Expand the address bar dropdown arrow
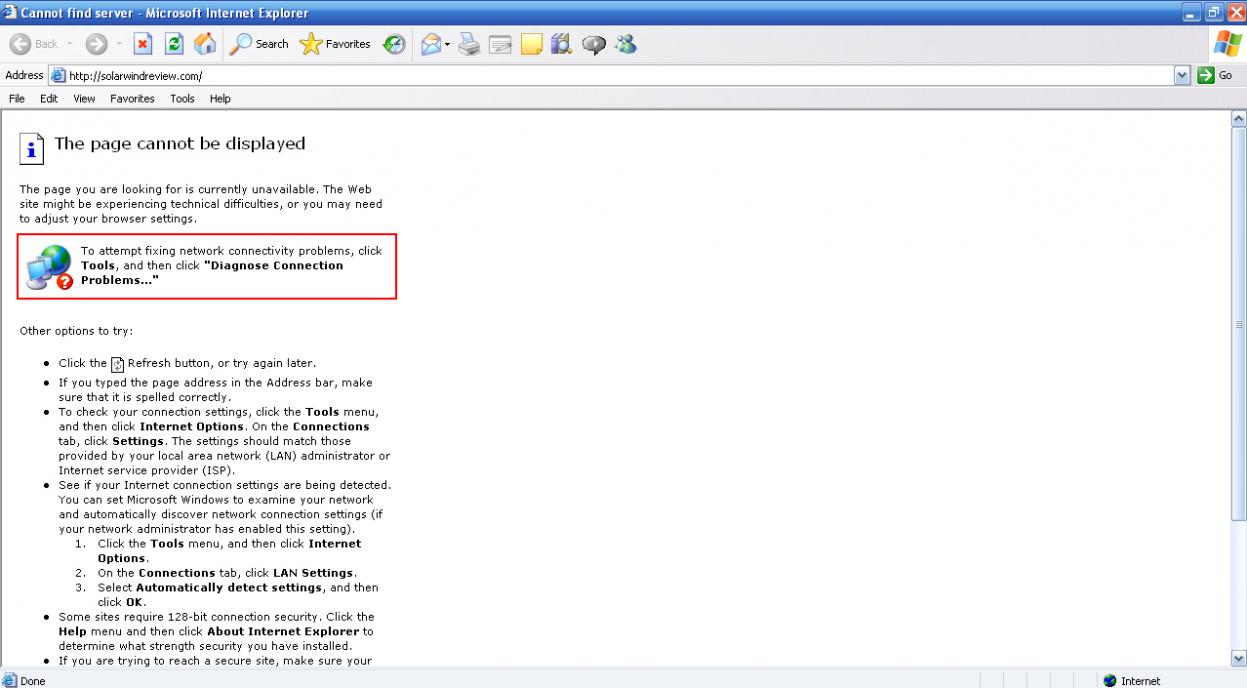This screenshot has width=1247, height=688. 1183,75
